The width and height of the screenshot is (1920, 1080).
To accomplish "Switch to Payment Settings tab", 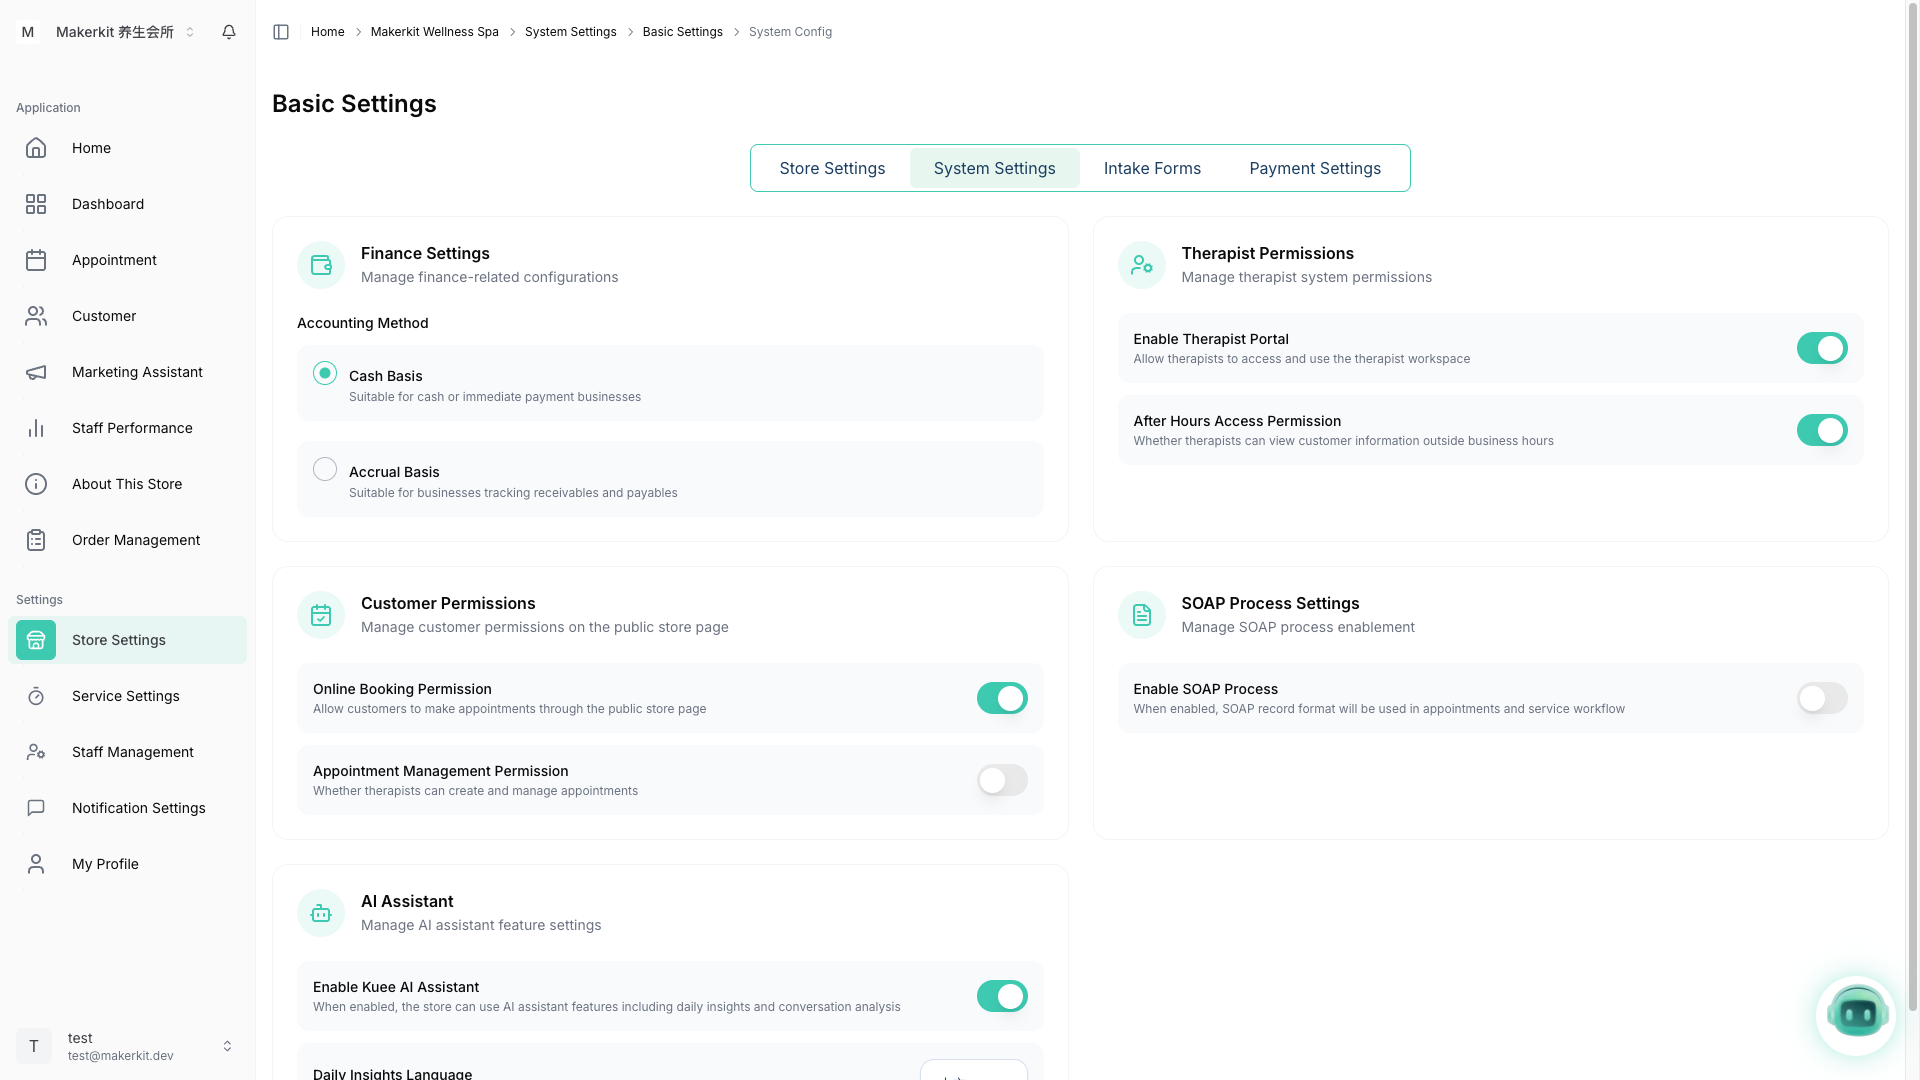I will 1314,168.
